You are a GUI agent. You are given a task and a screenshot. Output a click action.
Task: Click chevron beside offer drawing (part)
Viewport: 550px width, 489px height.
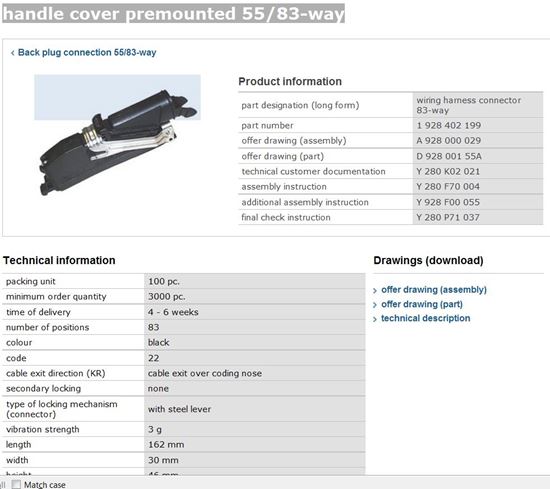(x=375, y=305)
